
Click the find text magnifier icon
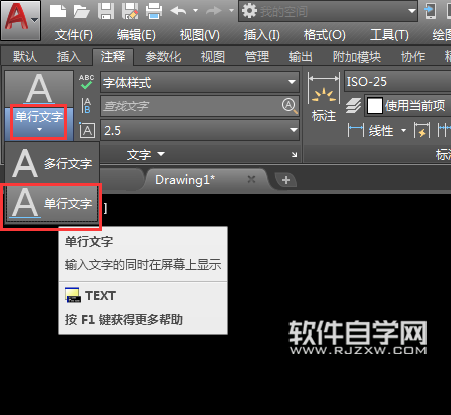289,106
